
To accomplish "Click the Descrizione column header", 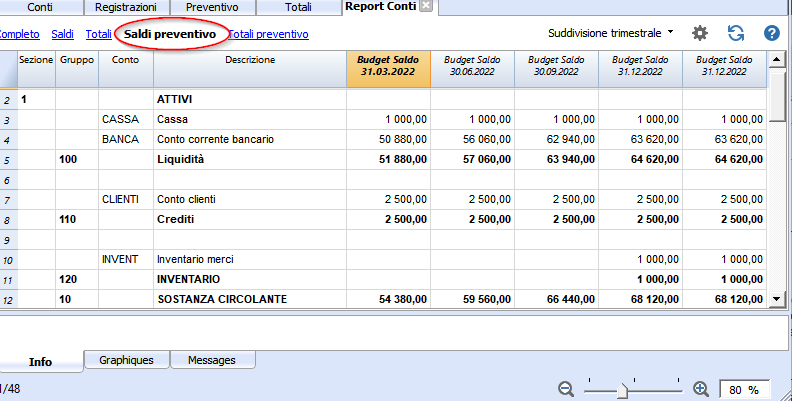I will tap(250, 69).
